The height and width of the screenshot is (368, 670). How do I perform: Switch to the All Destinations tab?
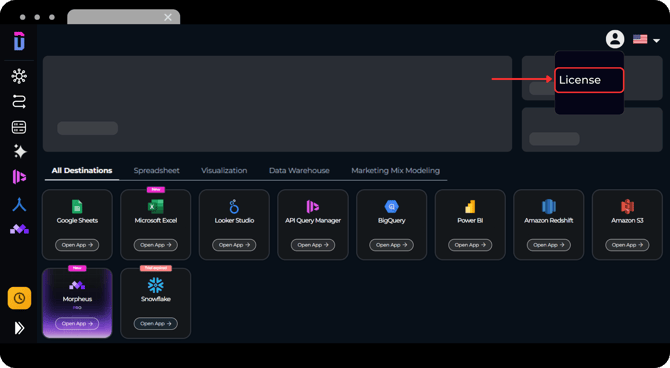(82, 171)
